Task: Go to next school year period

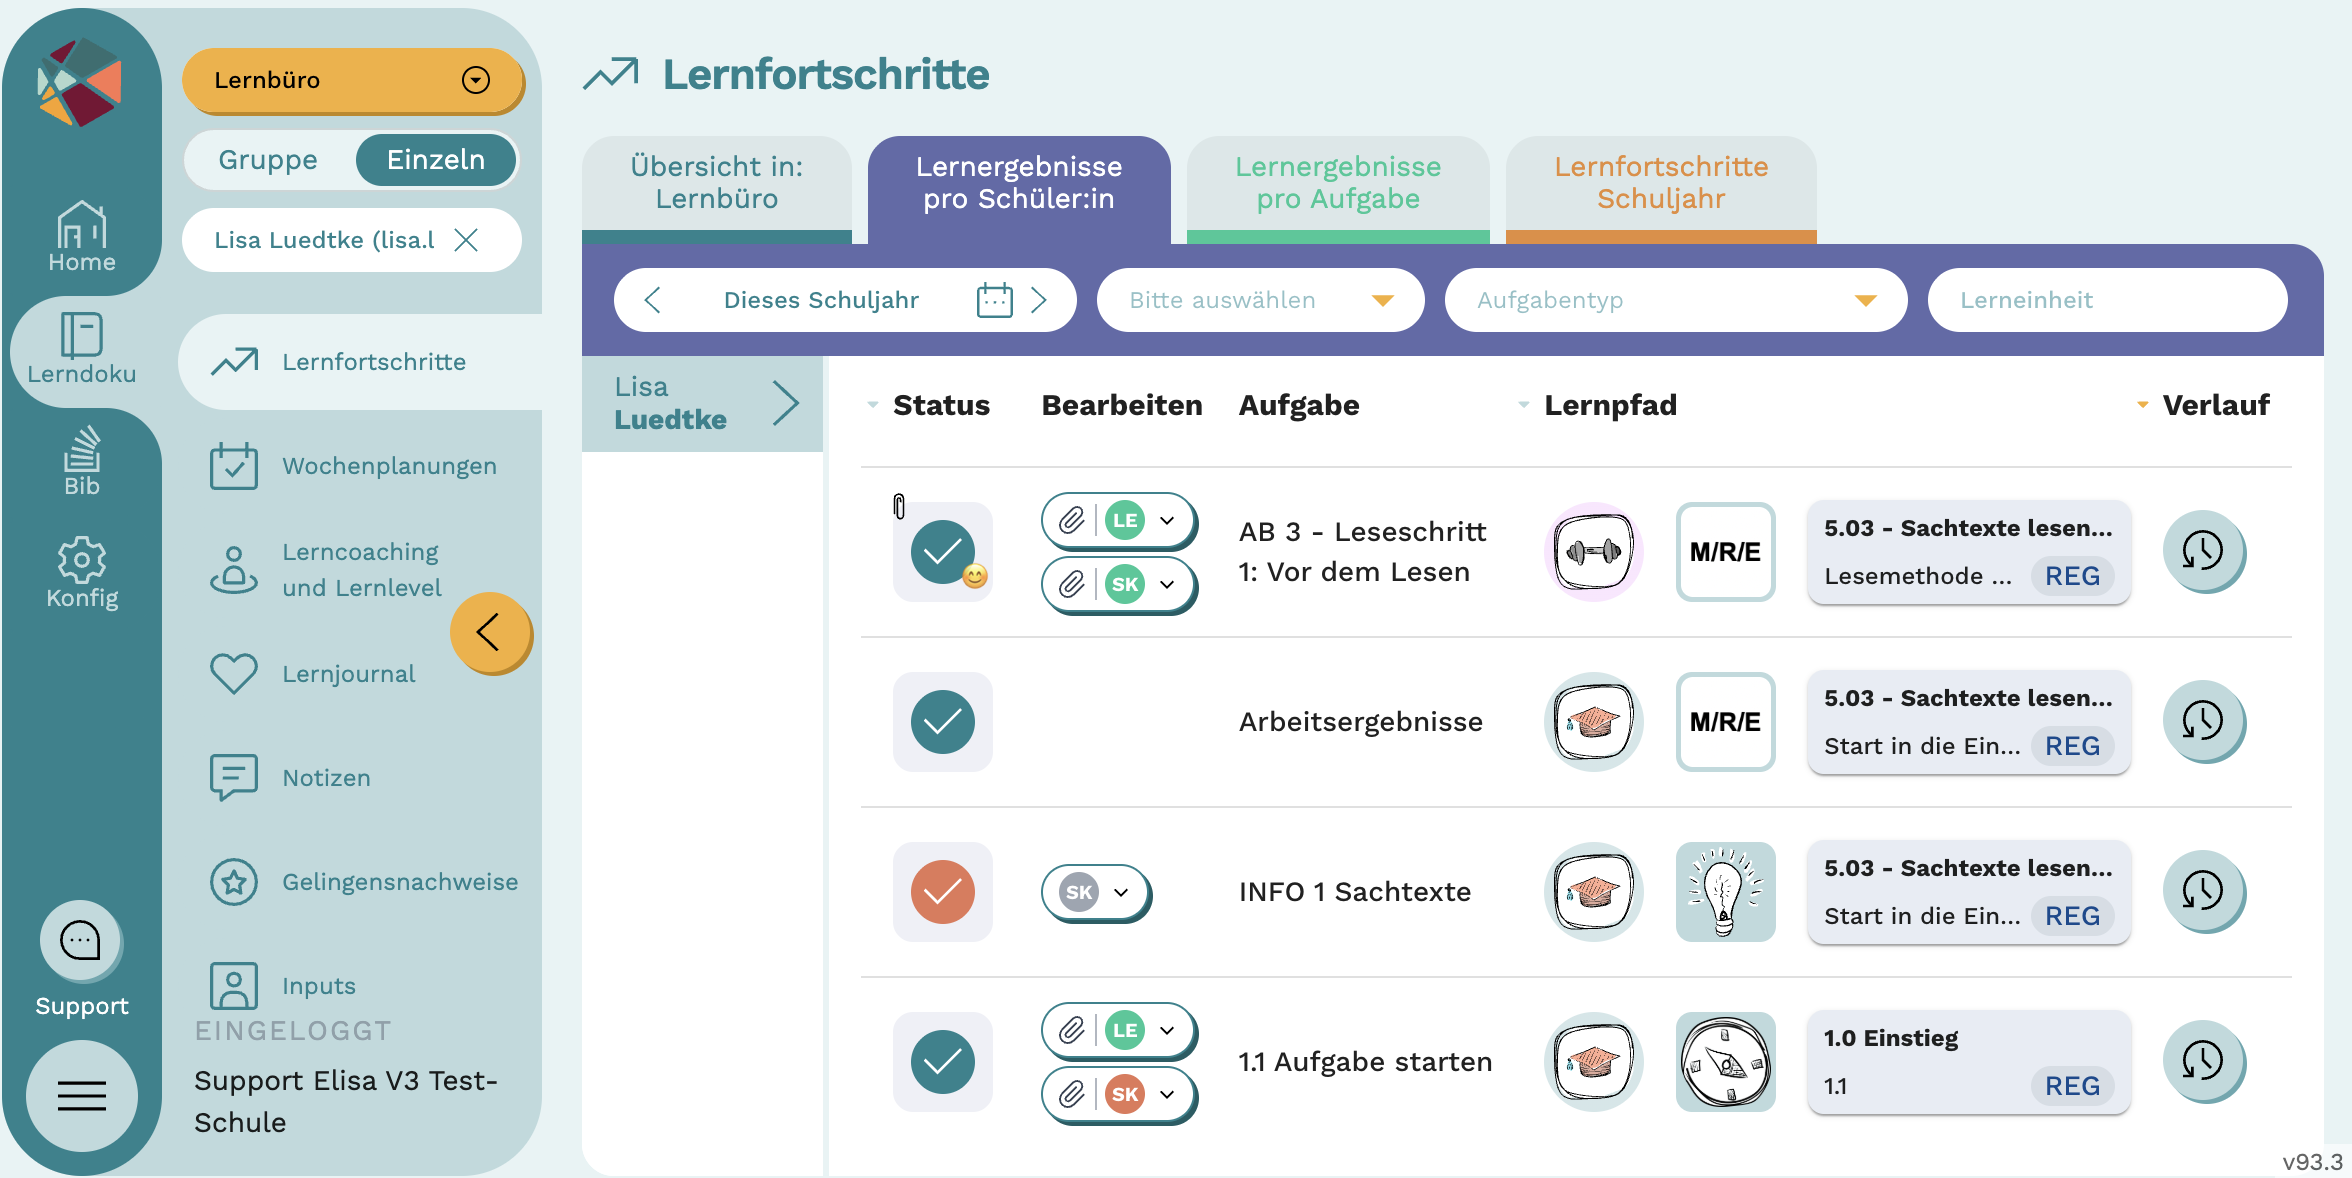Action: (1040, 300)
